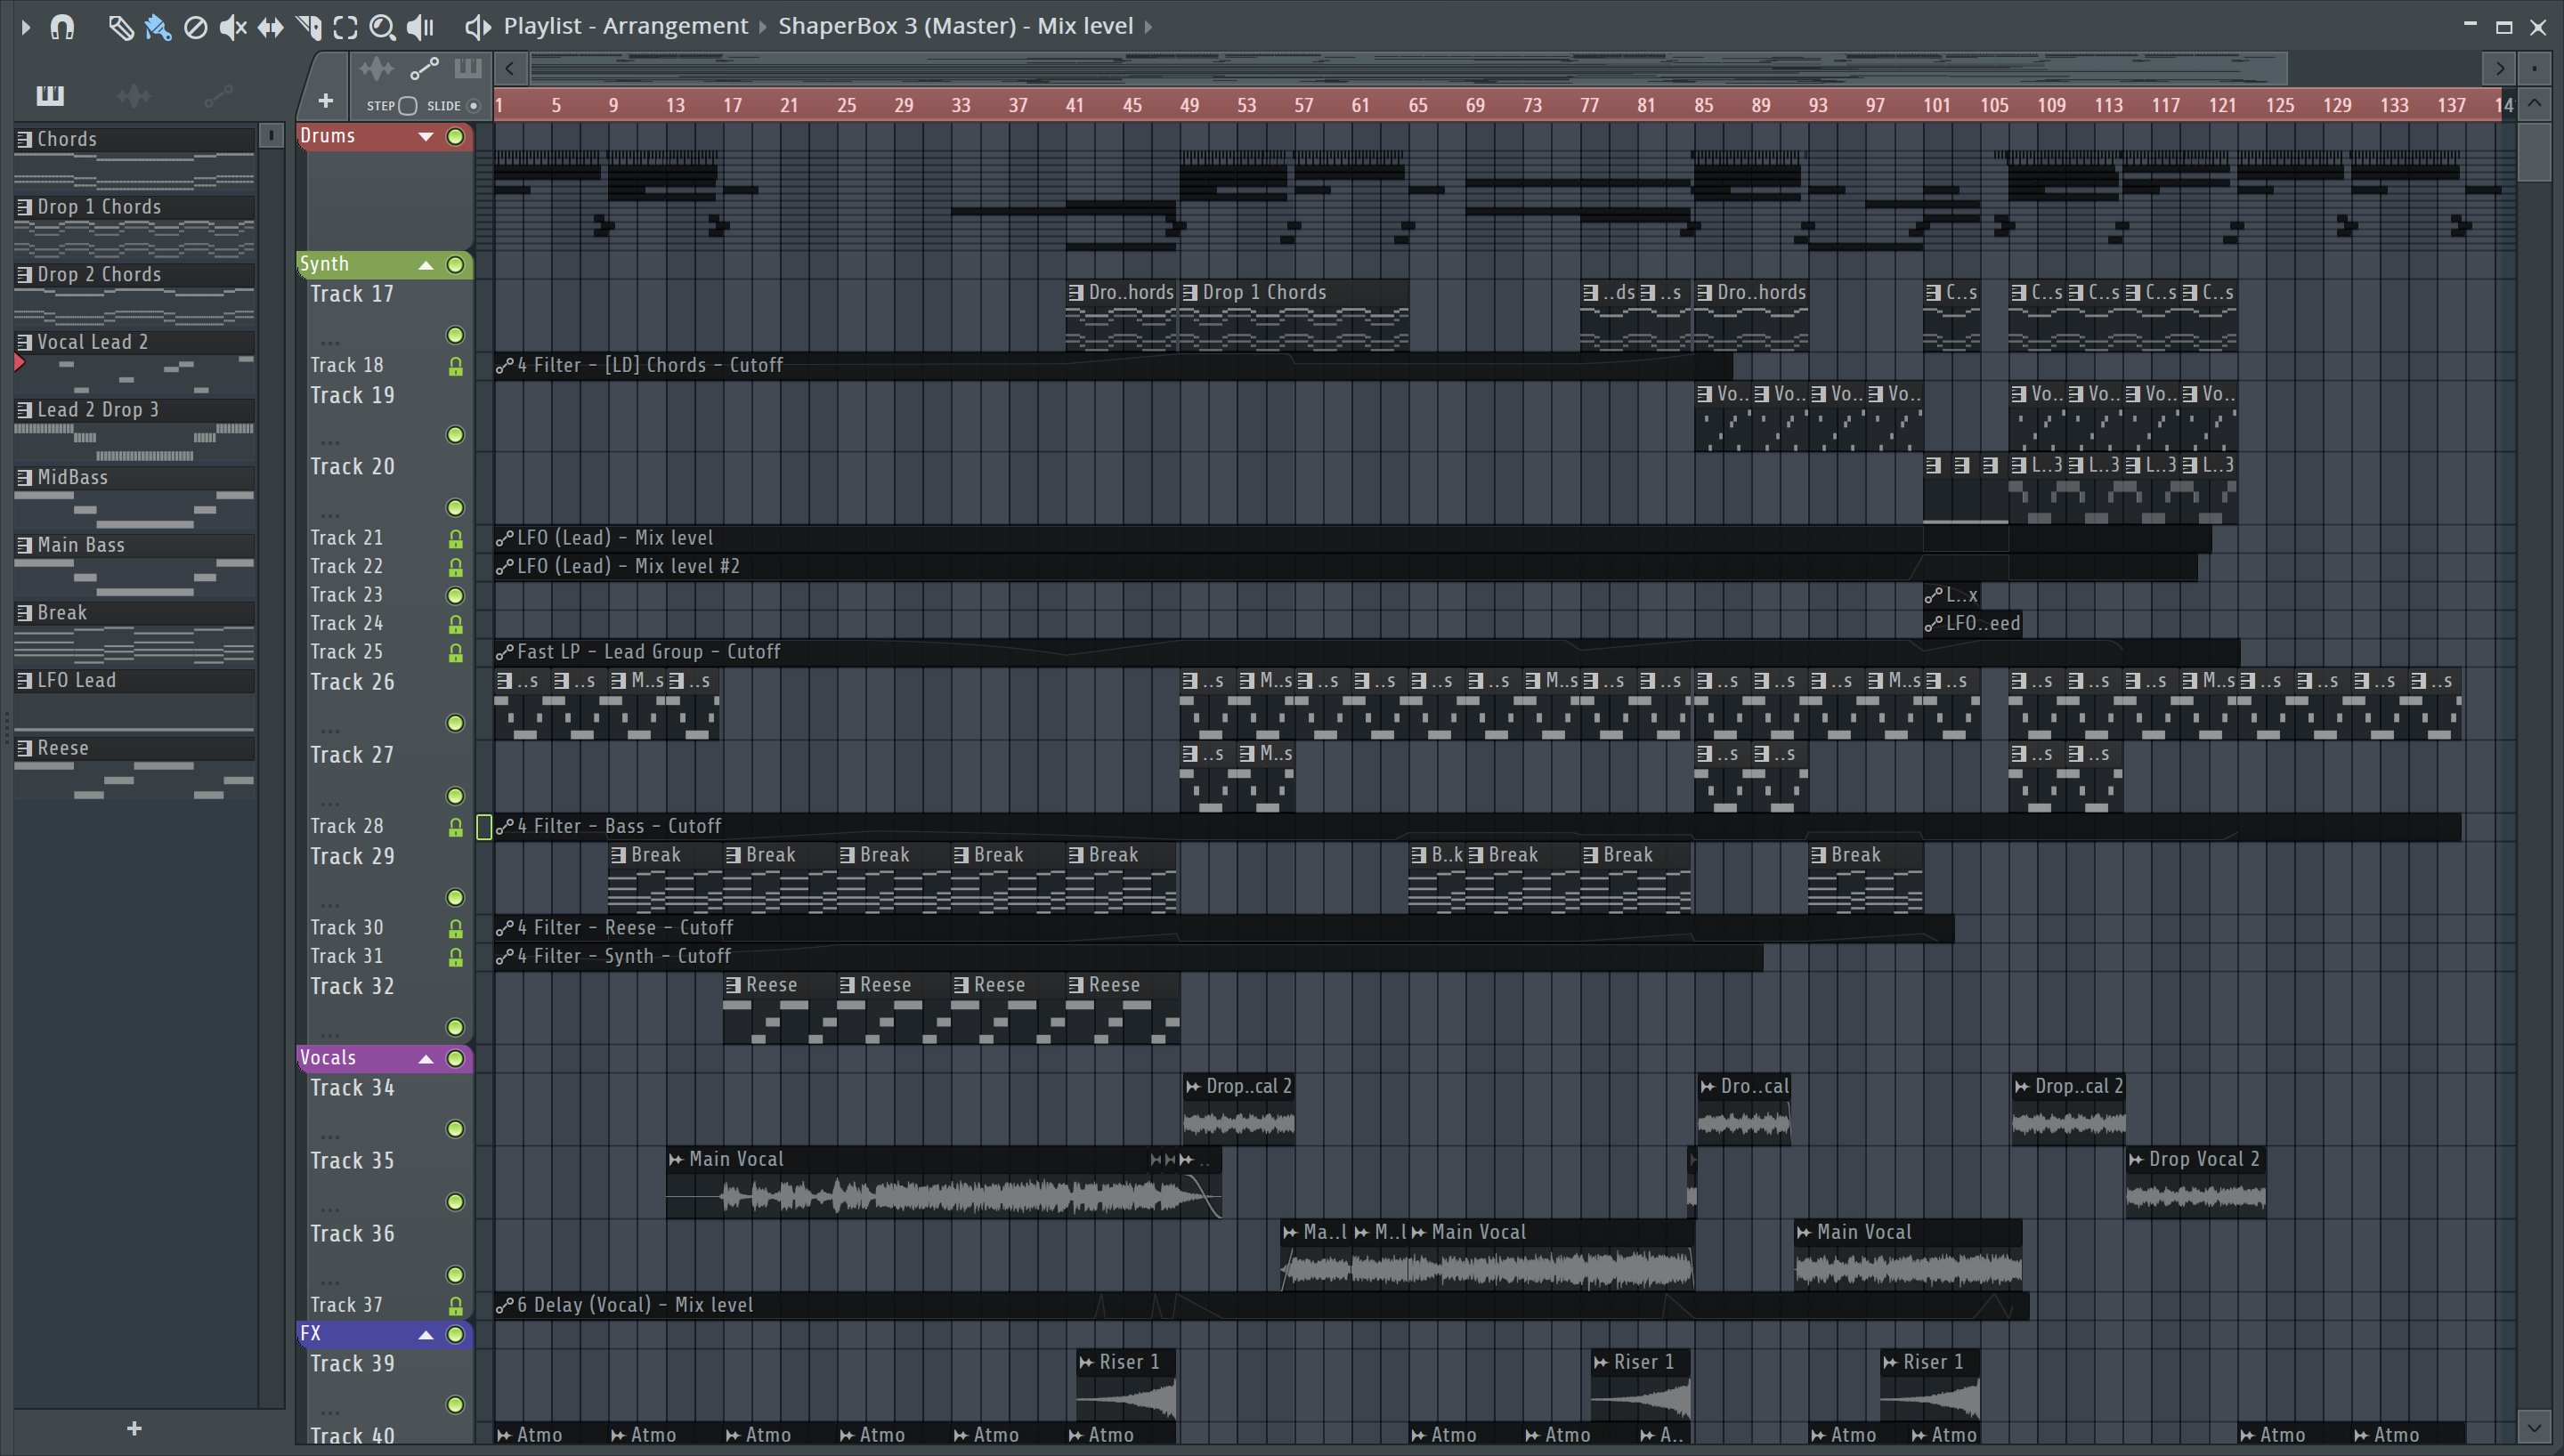This screenshot has width=2564, height=1456.
Task: Open the playlist options menu arrow
Action: click(25, 27)
